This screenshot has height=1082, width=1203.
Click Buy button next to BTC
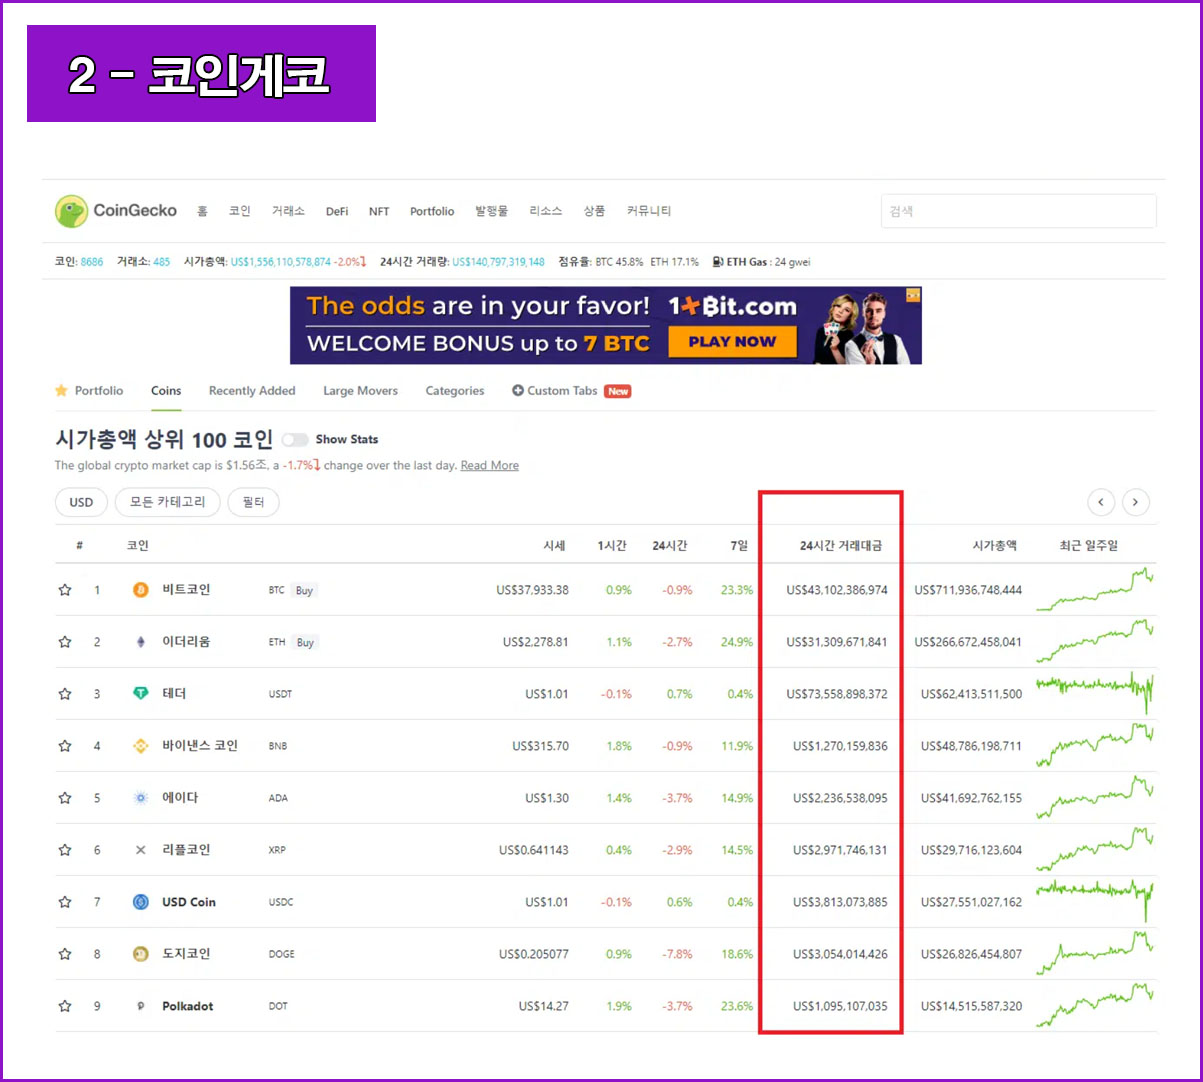pos(305,591)
